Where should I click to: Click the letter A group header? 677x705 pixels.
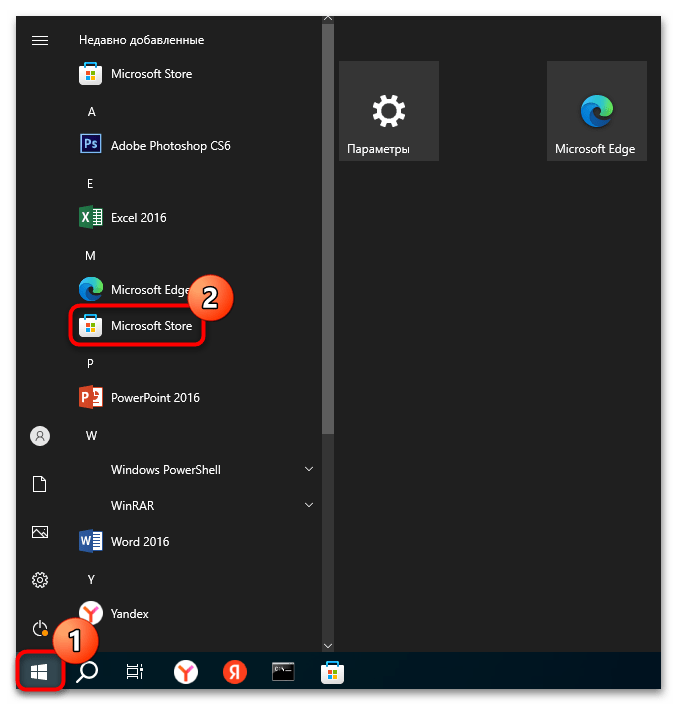coord(91,112)
